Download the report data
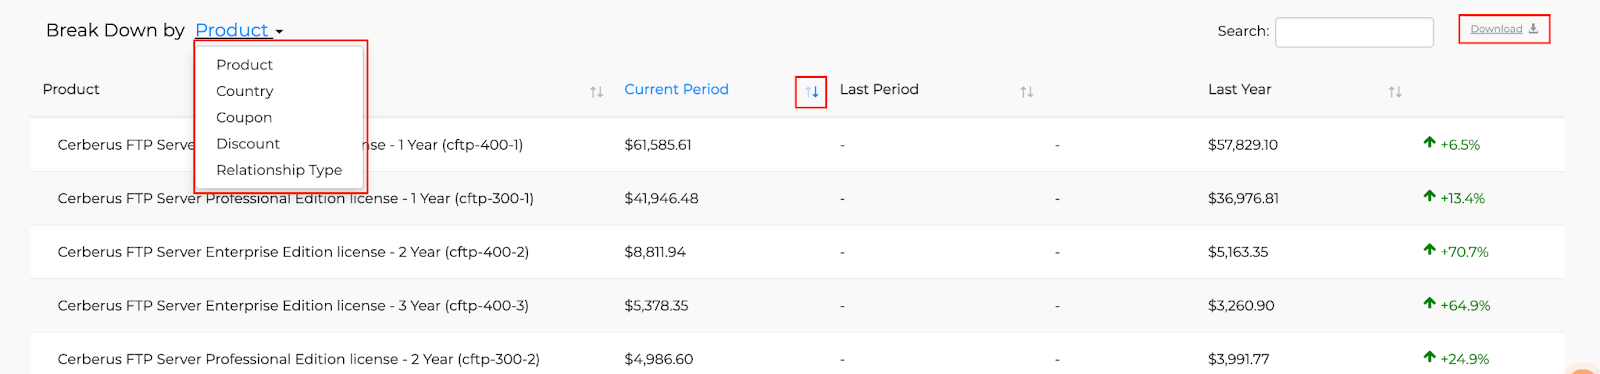This screenshot has width=1600, height=374. click(1504, 29)
